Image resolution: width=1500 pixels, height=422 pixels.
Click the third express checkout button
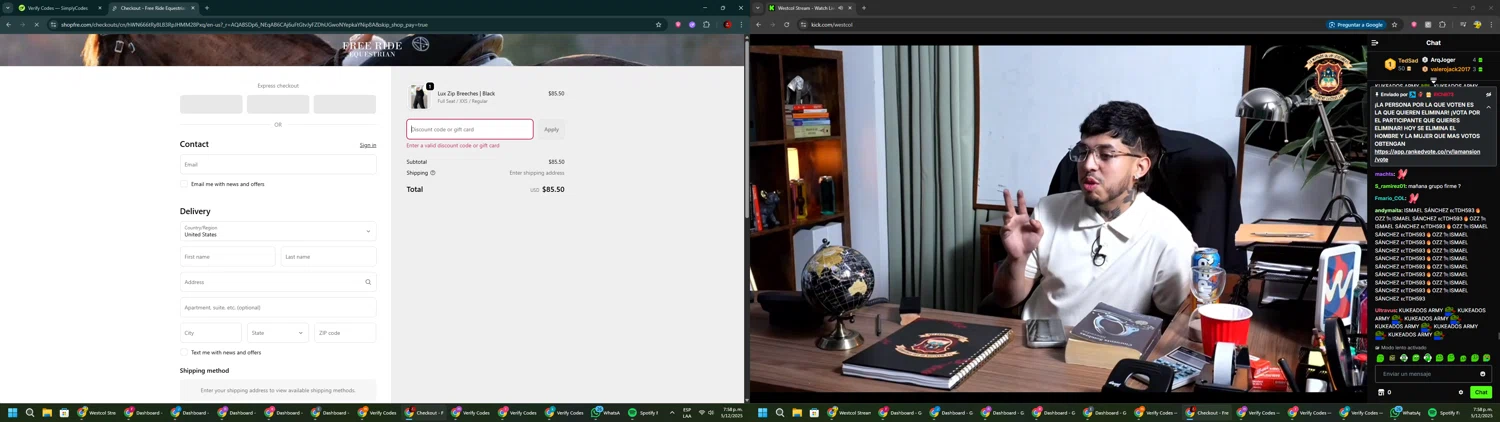pos(345,104)
